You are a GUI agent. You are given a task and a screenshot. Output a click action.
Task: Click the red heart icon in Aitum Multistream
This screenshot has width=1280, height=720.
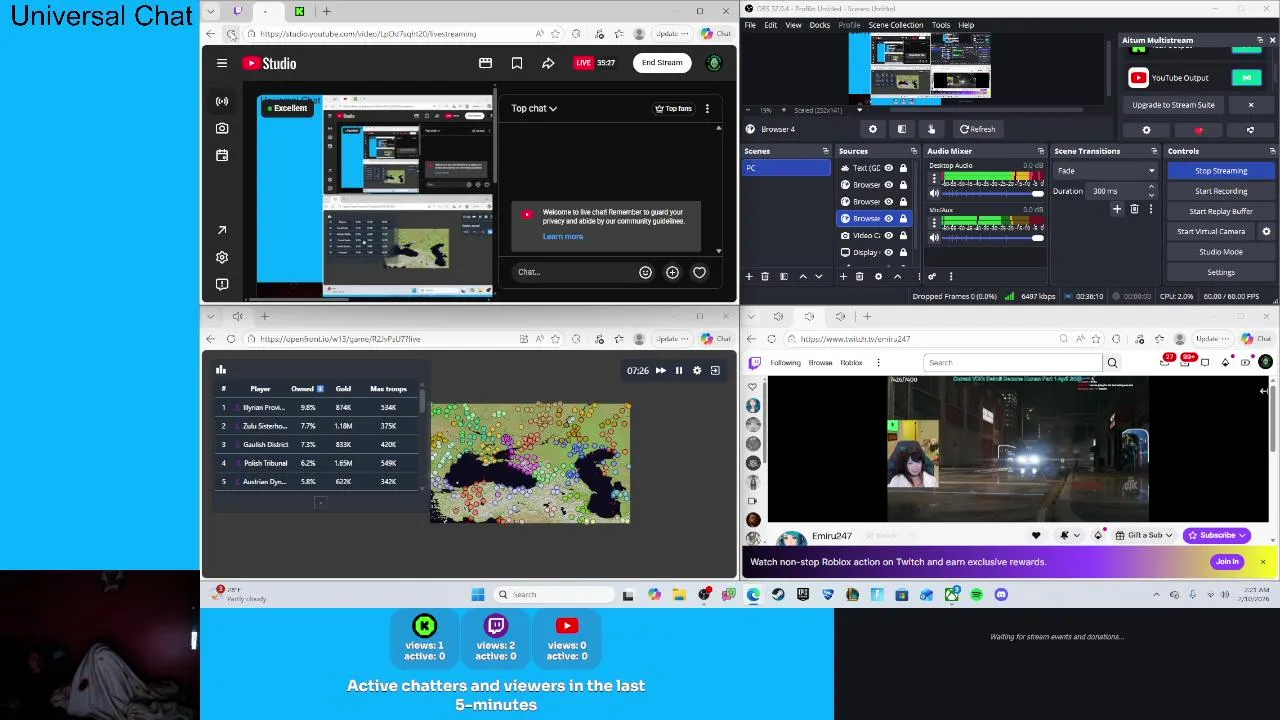click(1199, 130)
